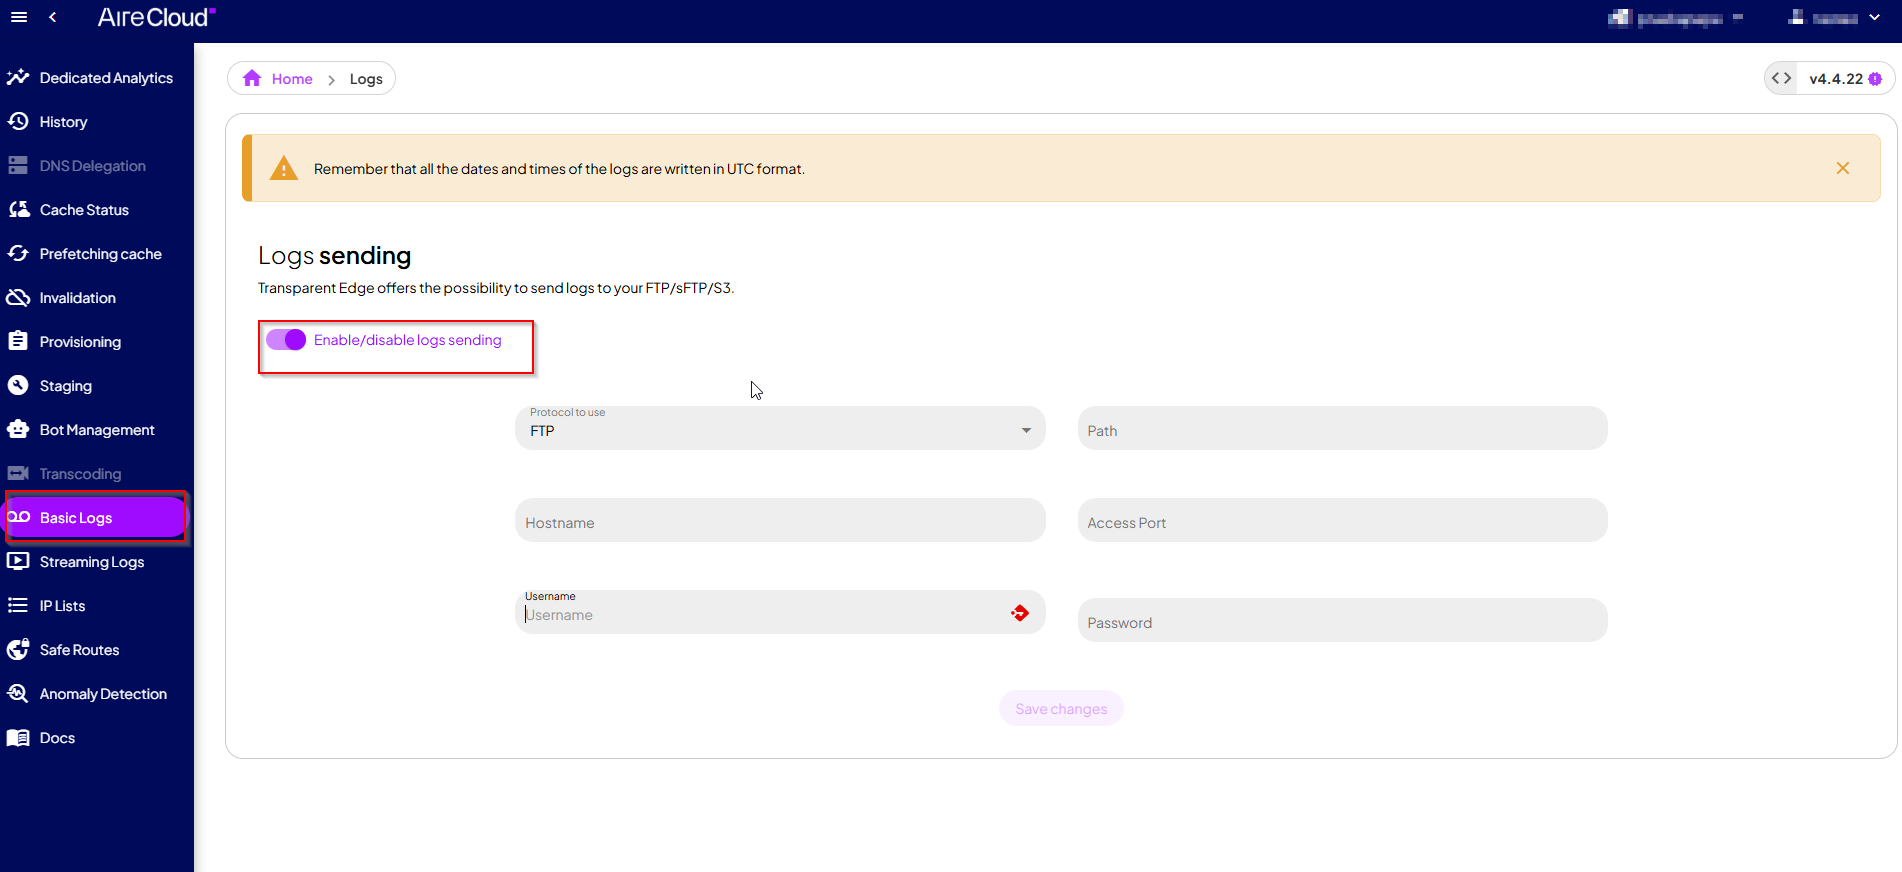
Task: Click the red icon in Username field
Action: click(x=1020, y=613)
